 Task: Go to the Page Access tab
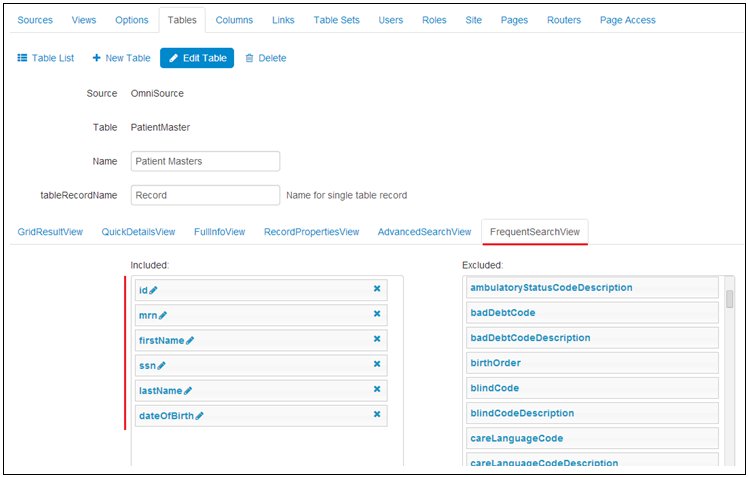tap(627, 20)
